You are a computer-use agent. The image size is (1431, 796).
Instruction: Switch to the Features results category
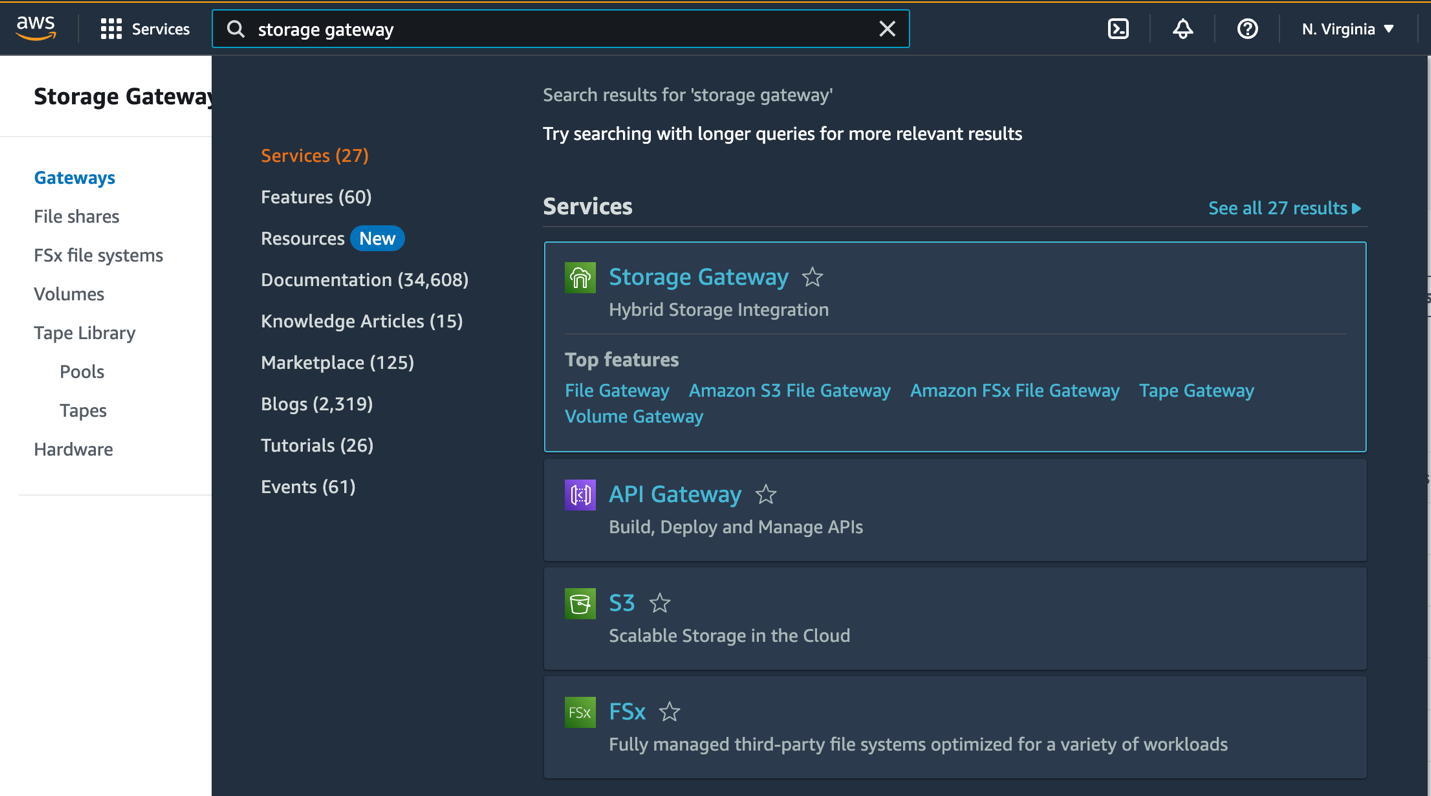tap(316, 197)
